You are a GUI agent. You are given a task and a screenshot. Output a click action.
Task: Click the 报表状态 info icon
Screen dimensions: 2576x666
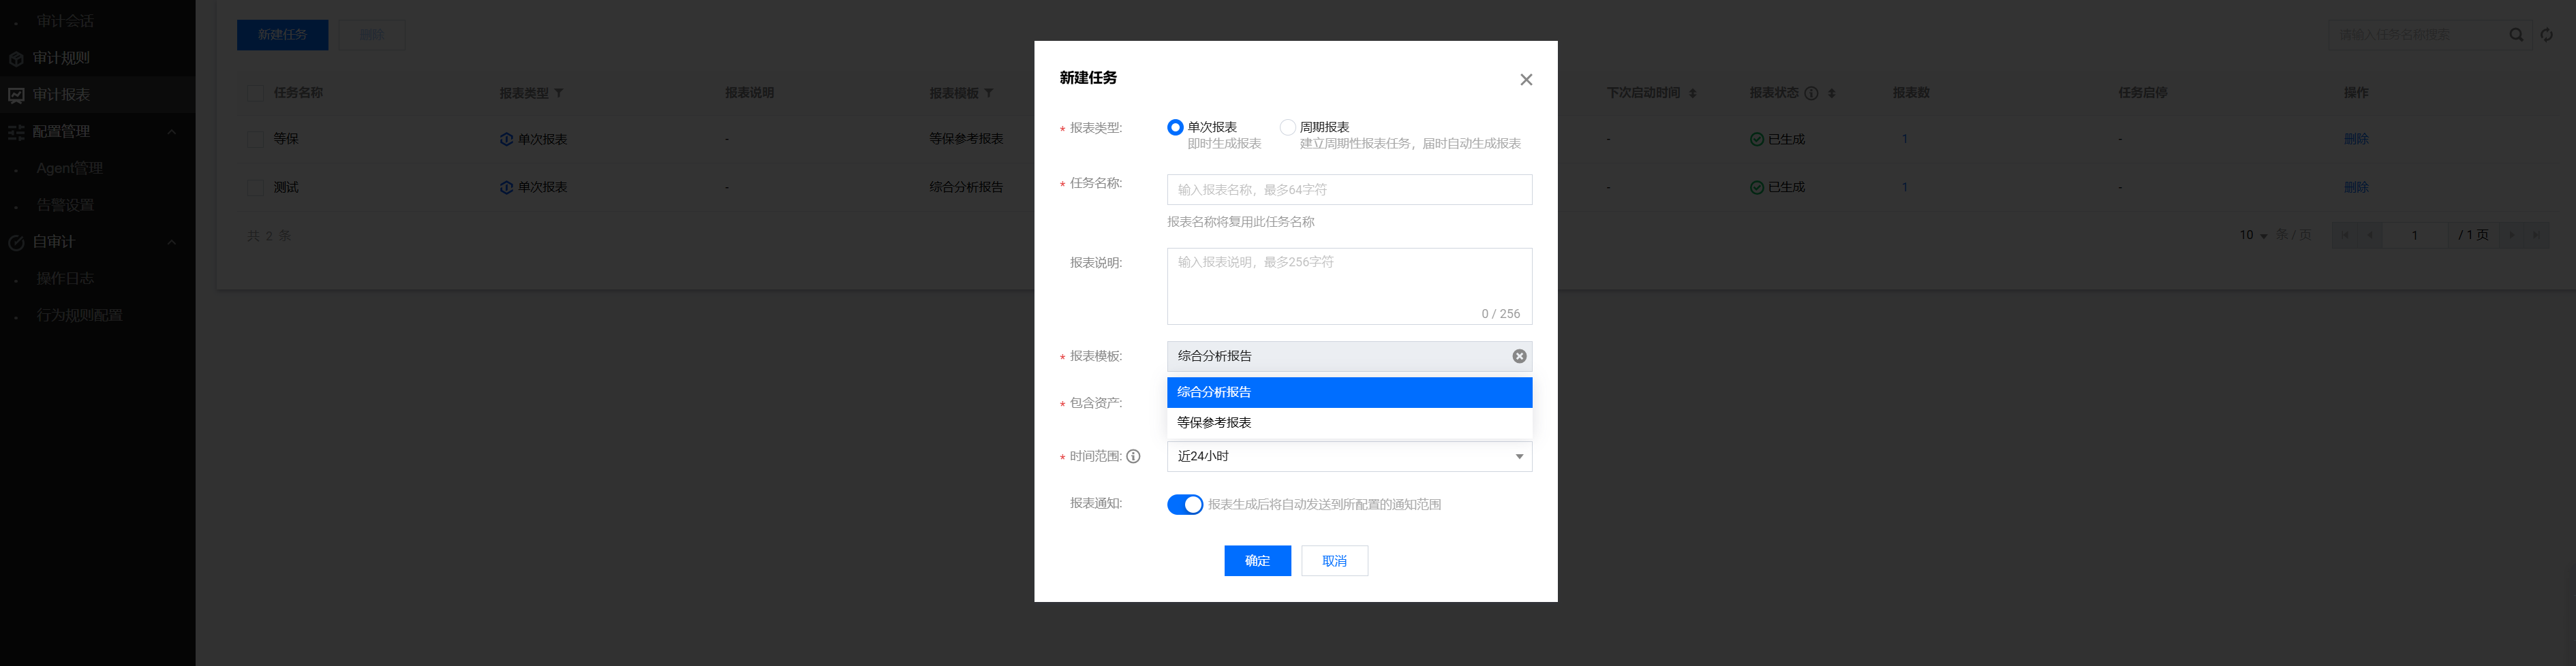click(1811, 93)
